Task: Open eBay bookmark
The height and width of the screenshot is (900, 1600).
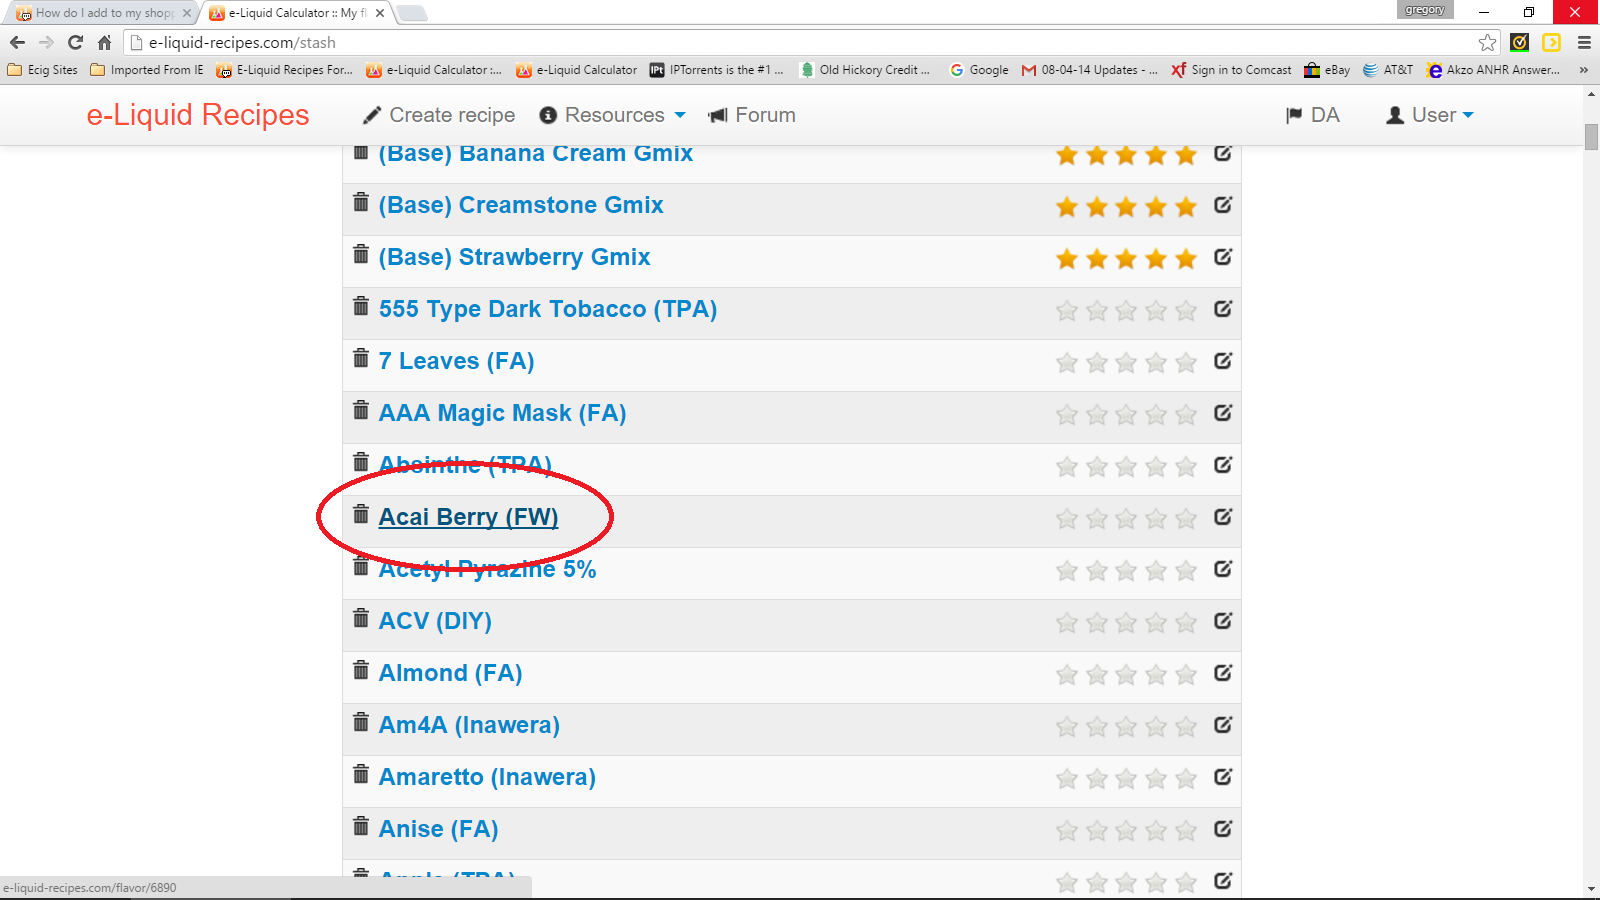Action: 1327,70
